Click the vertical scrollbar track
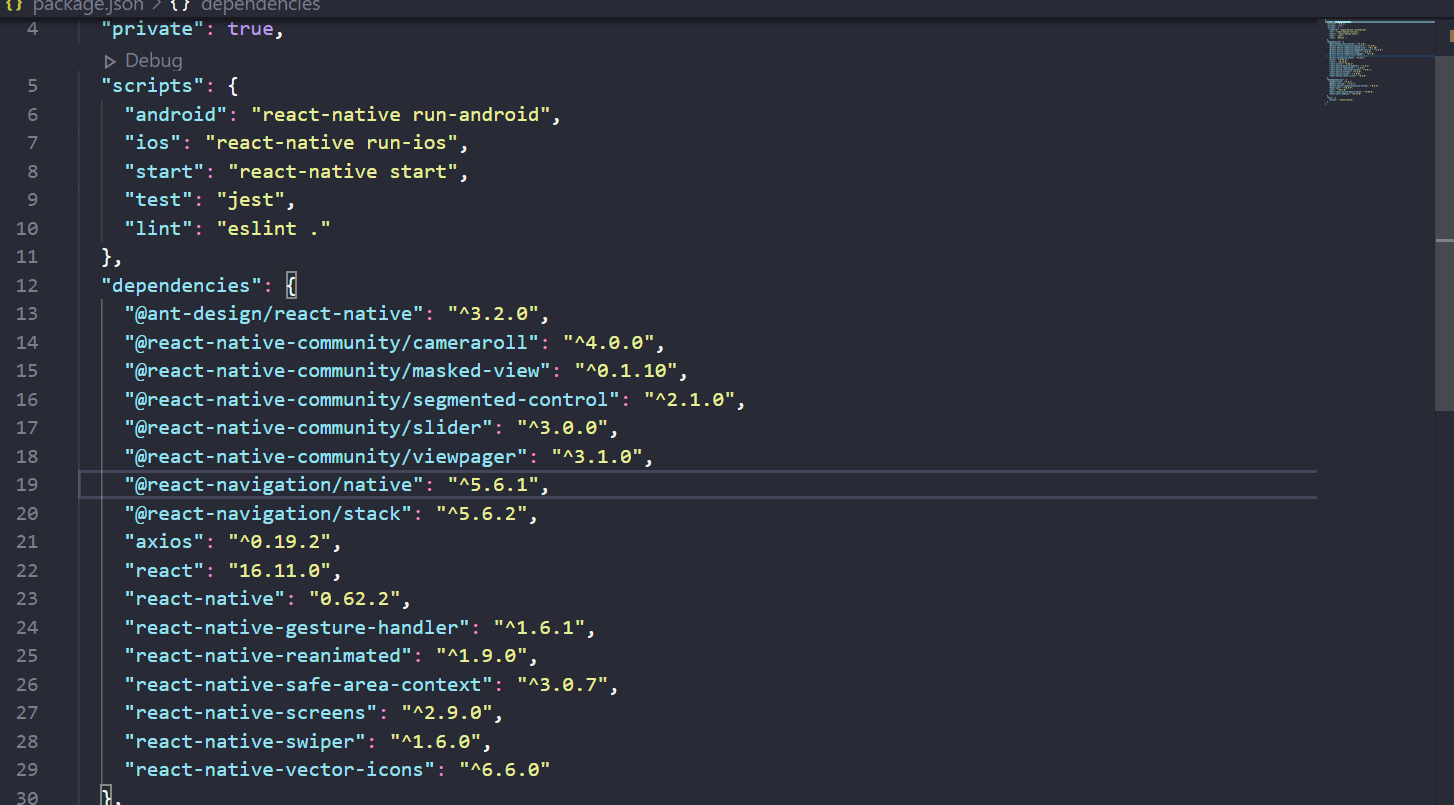Viewport: 1454px width, 805px height. pyautogui.click(x=1445, y=500)
